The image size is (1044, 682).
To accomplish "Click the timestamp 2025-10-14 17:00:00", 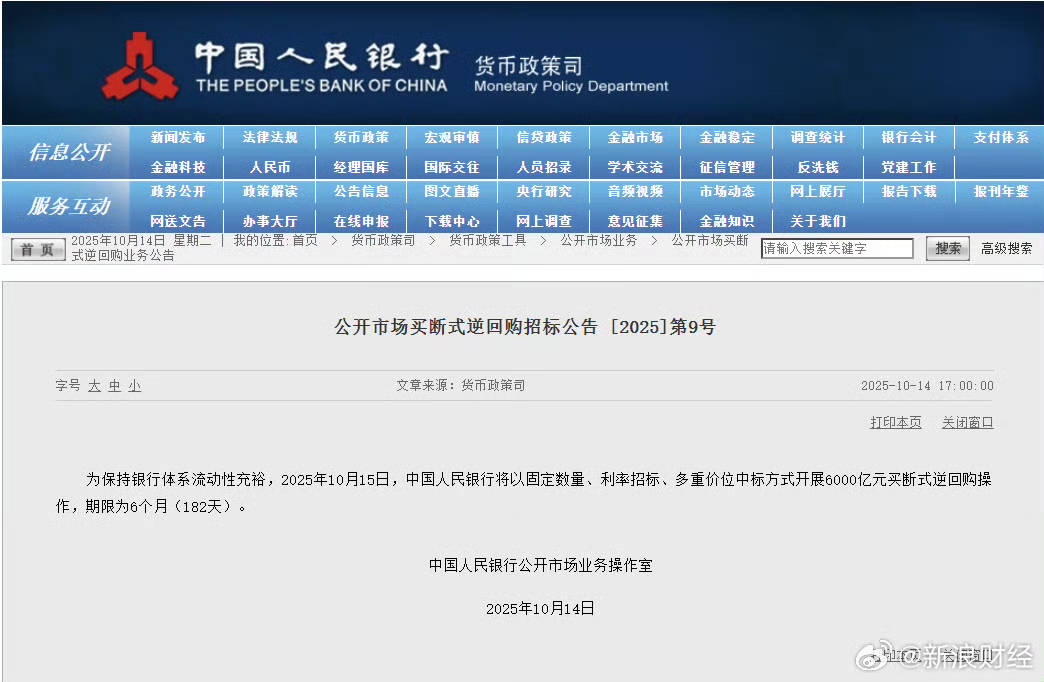I will pyautogui.click(x=927, y=386).
